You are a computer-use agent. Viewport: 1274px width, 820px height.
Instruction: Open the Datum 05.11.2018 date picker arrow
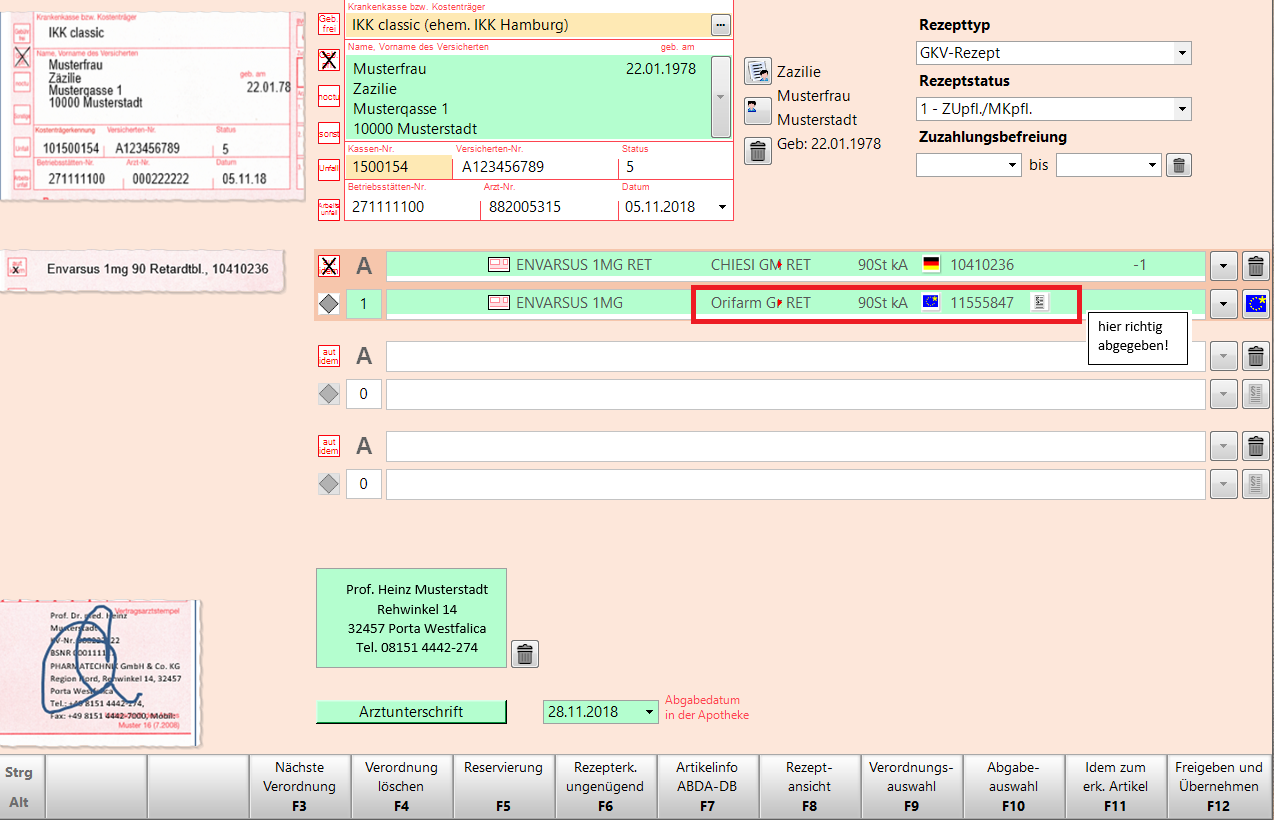coord(722,207)
